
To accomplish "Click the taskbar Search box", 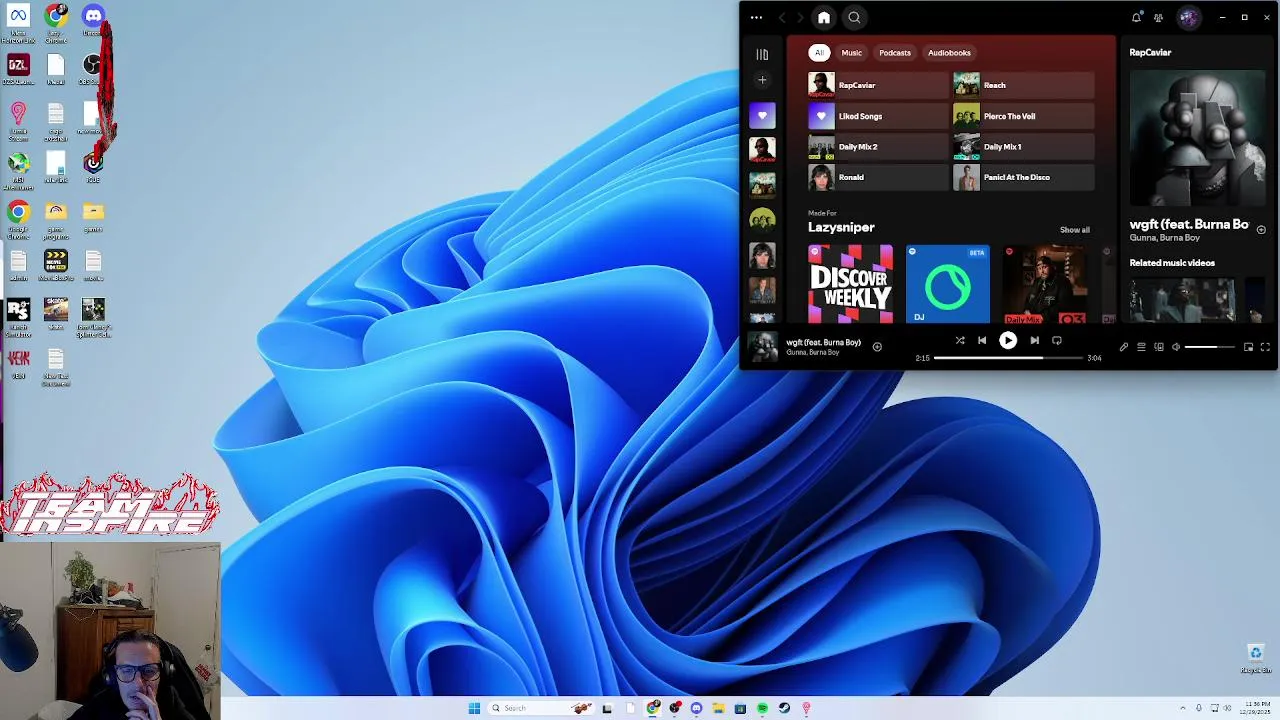I will (x=541, y=708).
